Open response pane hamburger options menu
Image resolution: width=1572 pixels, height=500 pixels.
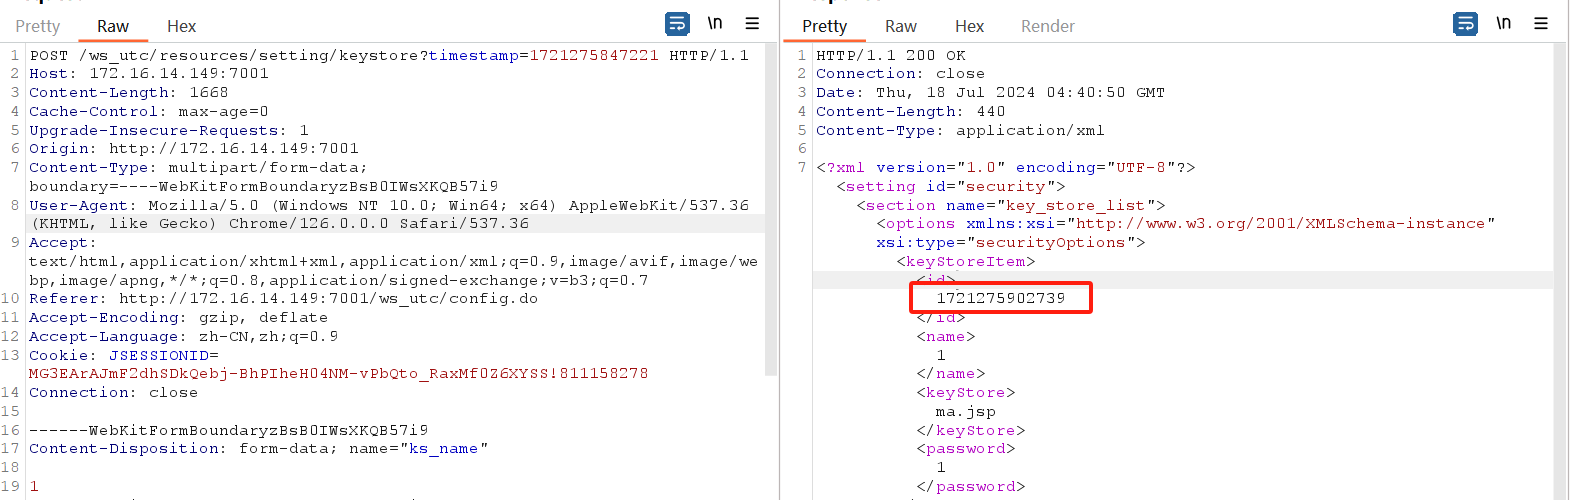coord(1541,23)
